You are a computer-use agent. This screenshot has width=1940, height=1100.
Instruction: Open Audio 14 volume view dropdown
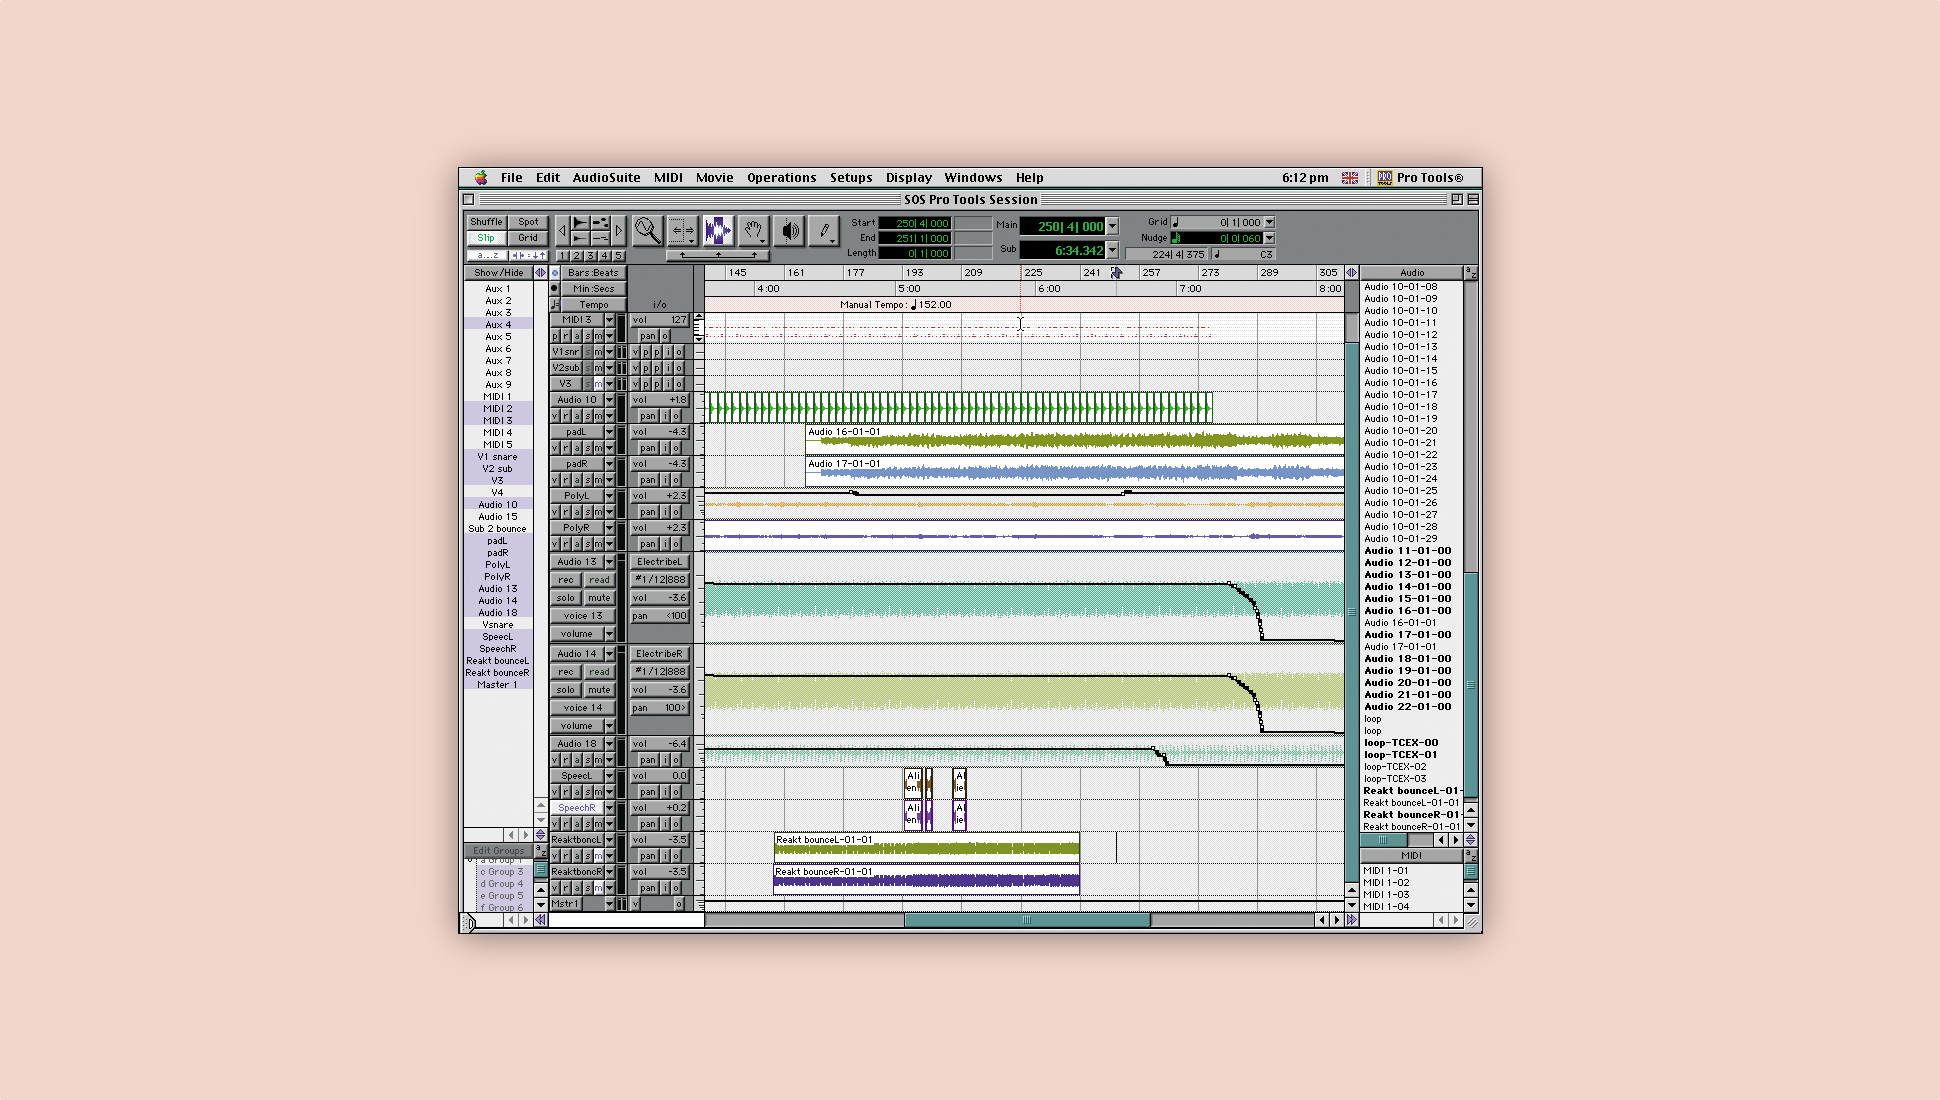609,726
